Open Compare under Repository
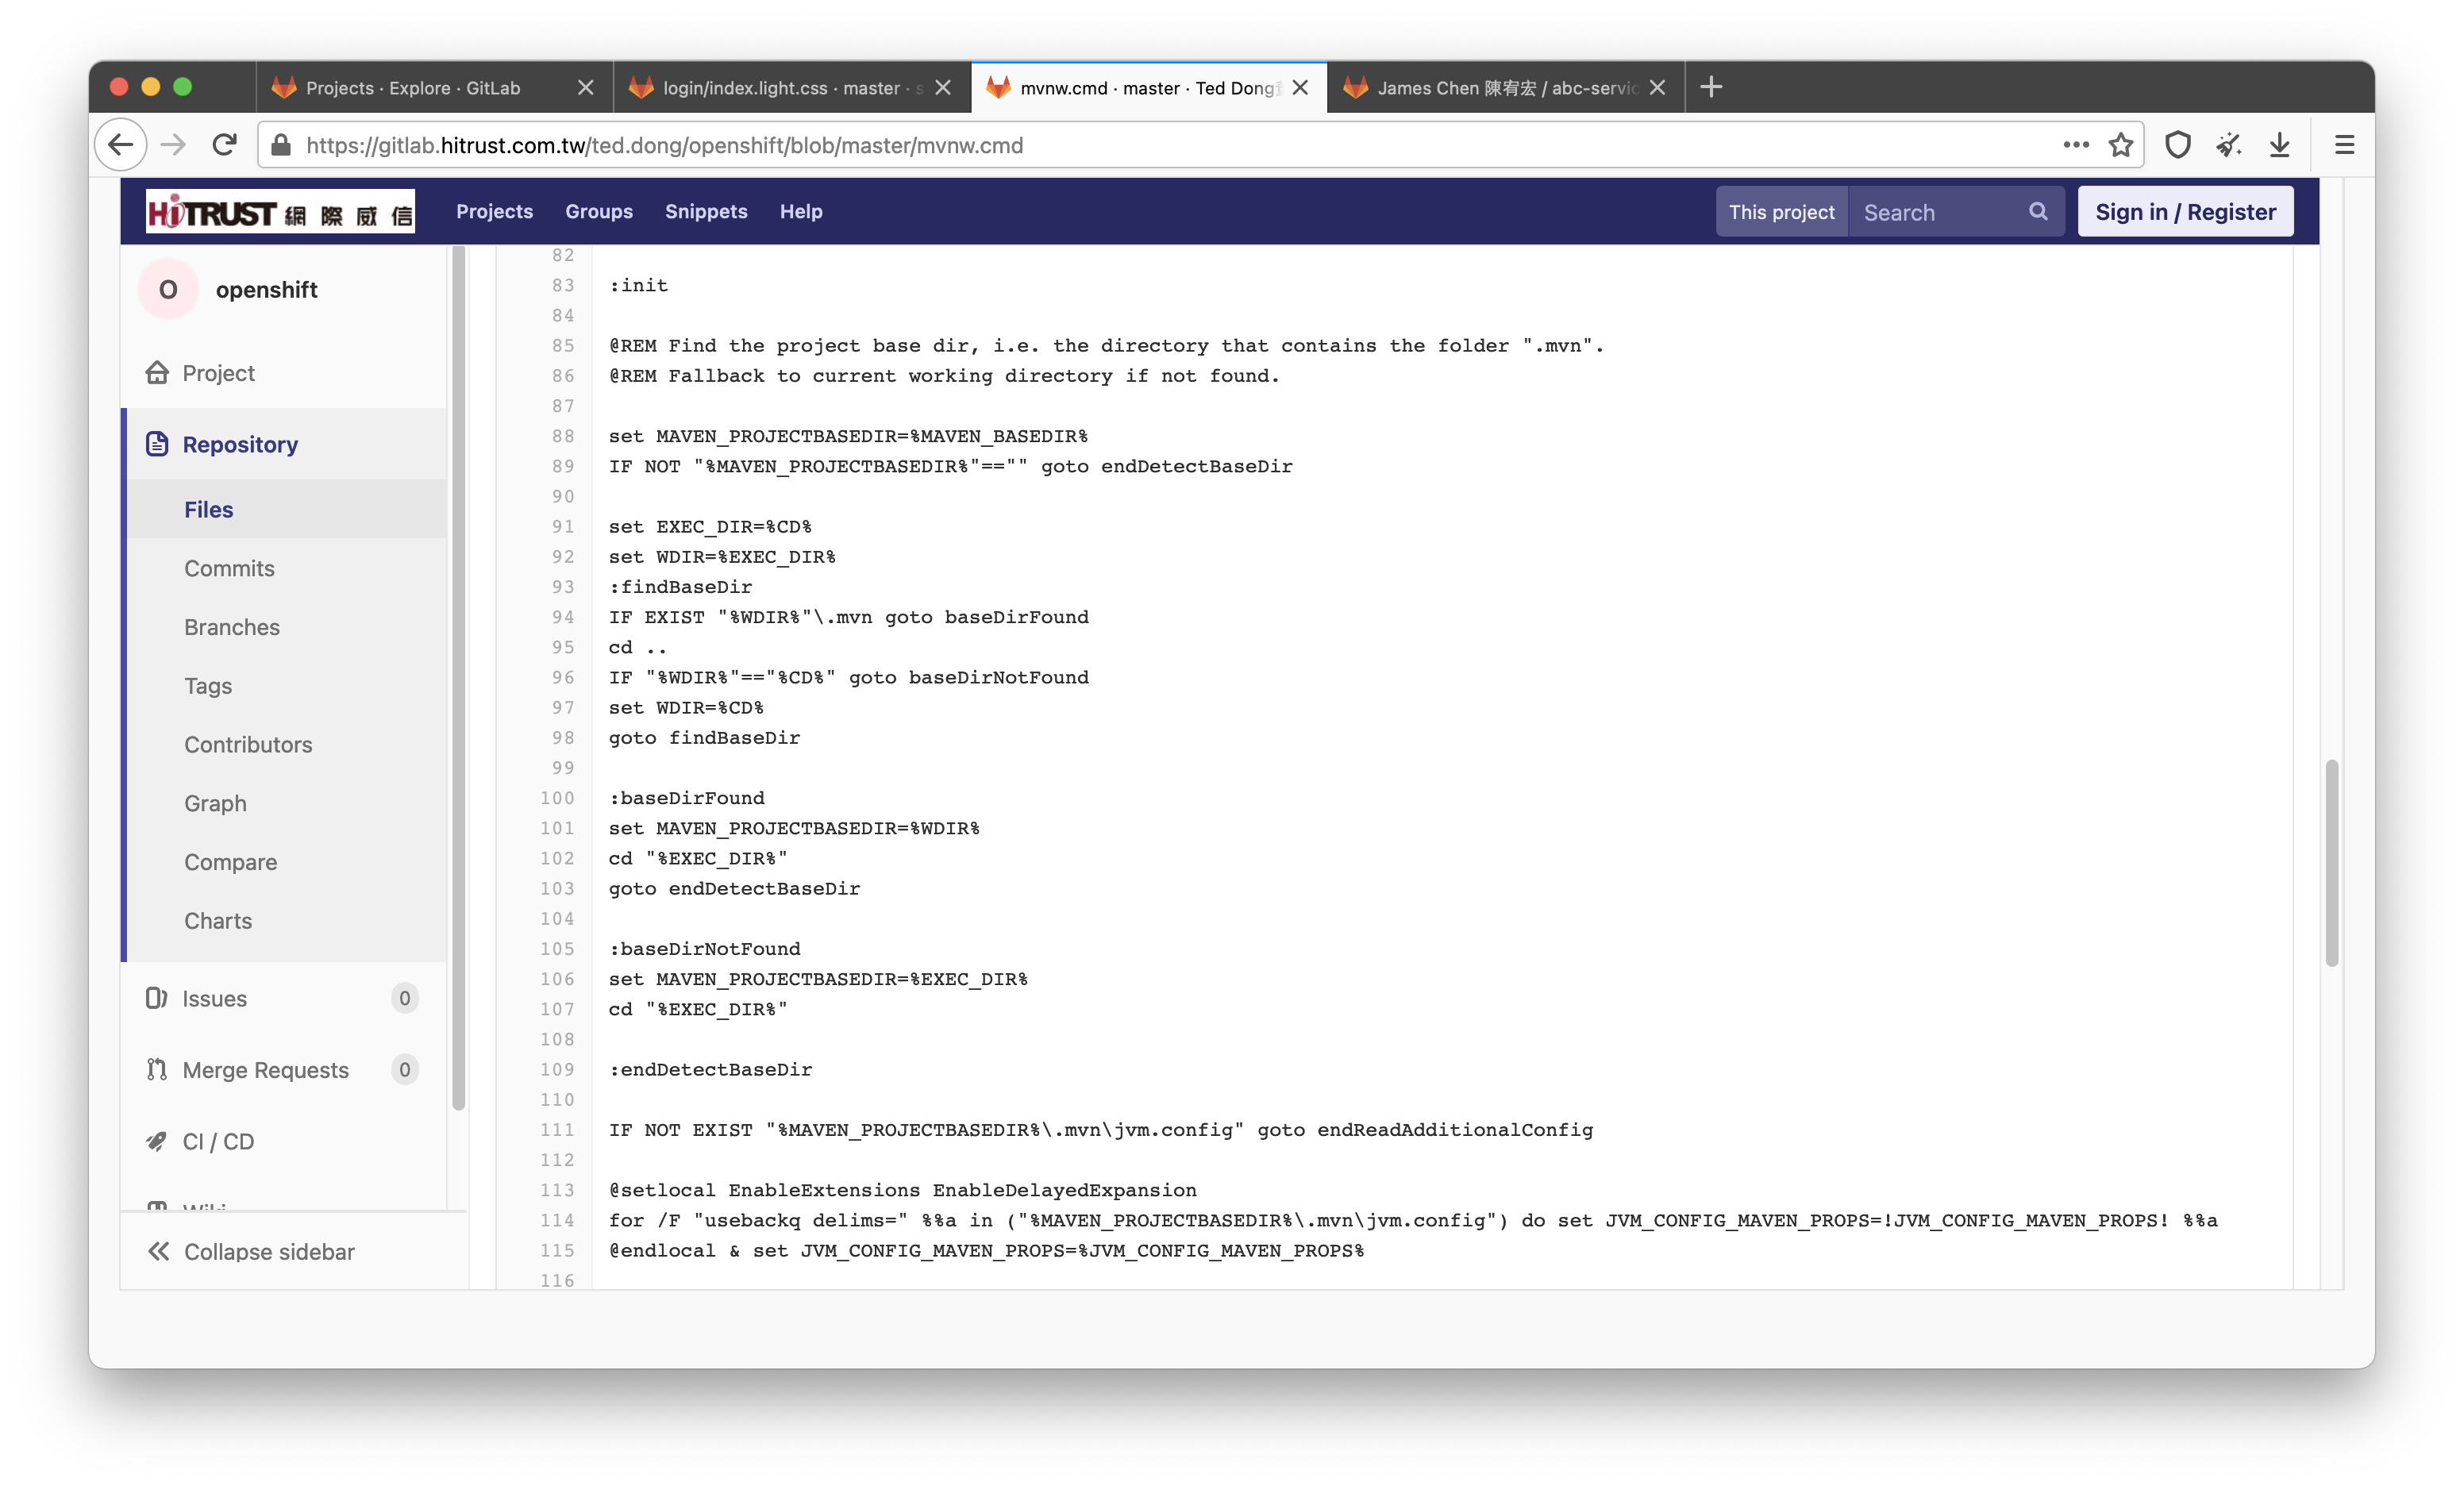The height and width of the screenshot is (1486, 2464). point(230,862)
